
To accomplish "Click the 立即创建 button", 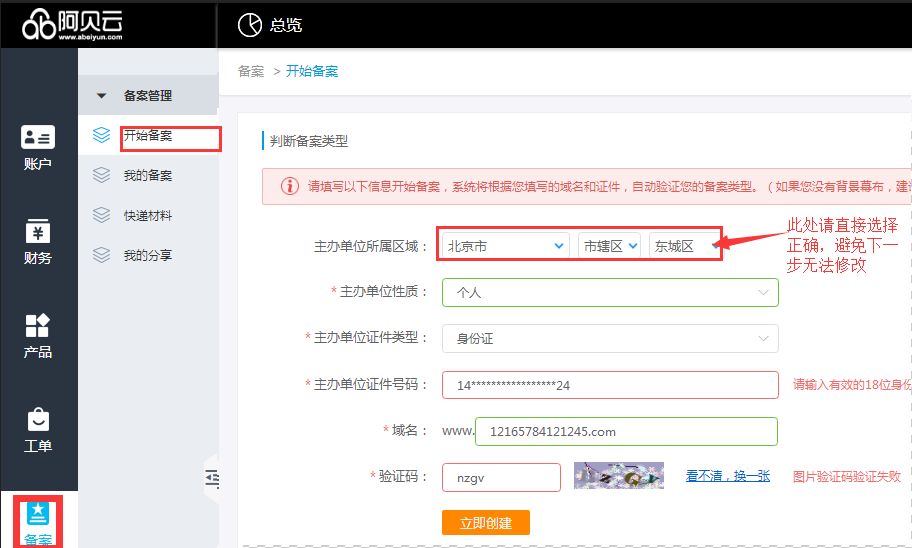I will tap(486, 522).
